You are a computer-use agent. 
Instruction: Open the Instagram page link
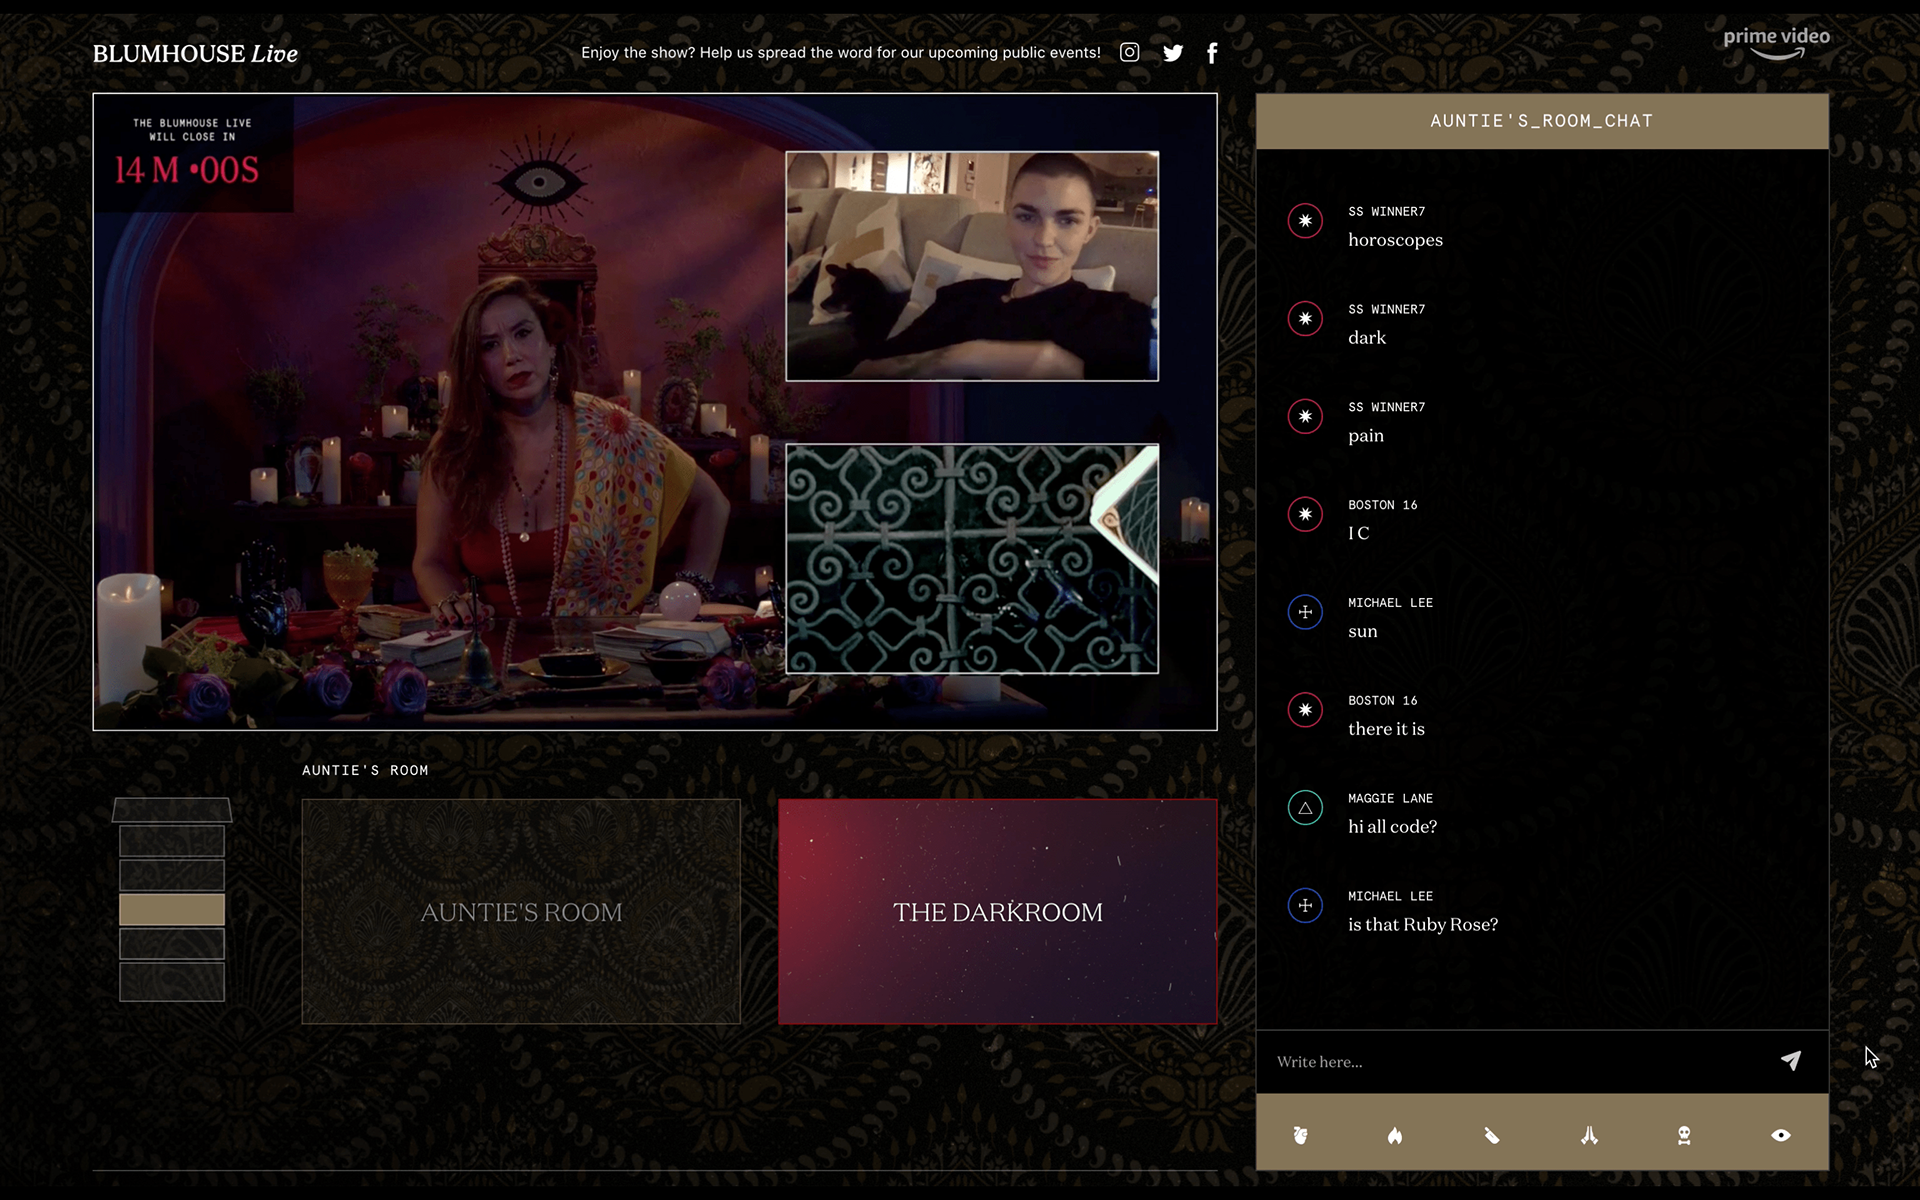(1129, 52)
